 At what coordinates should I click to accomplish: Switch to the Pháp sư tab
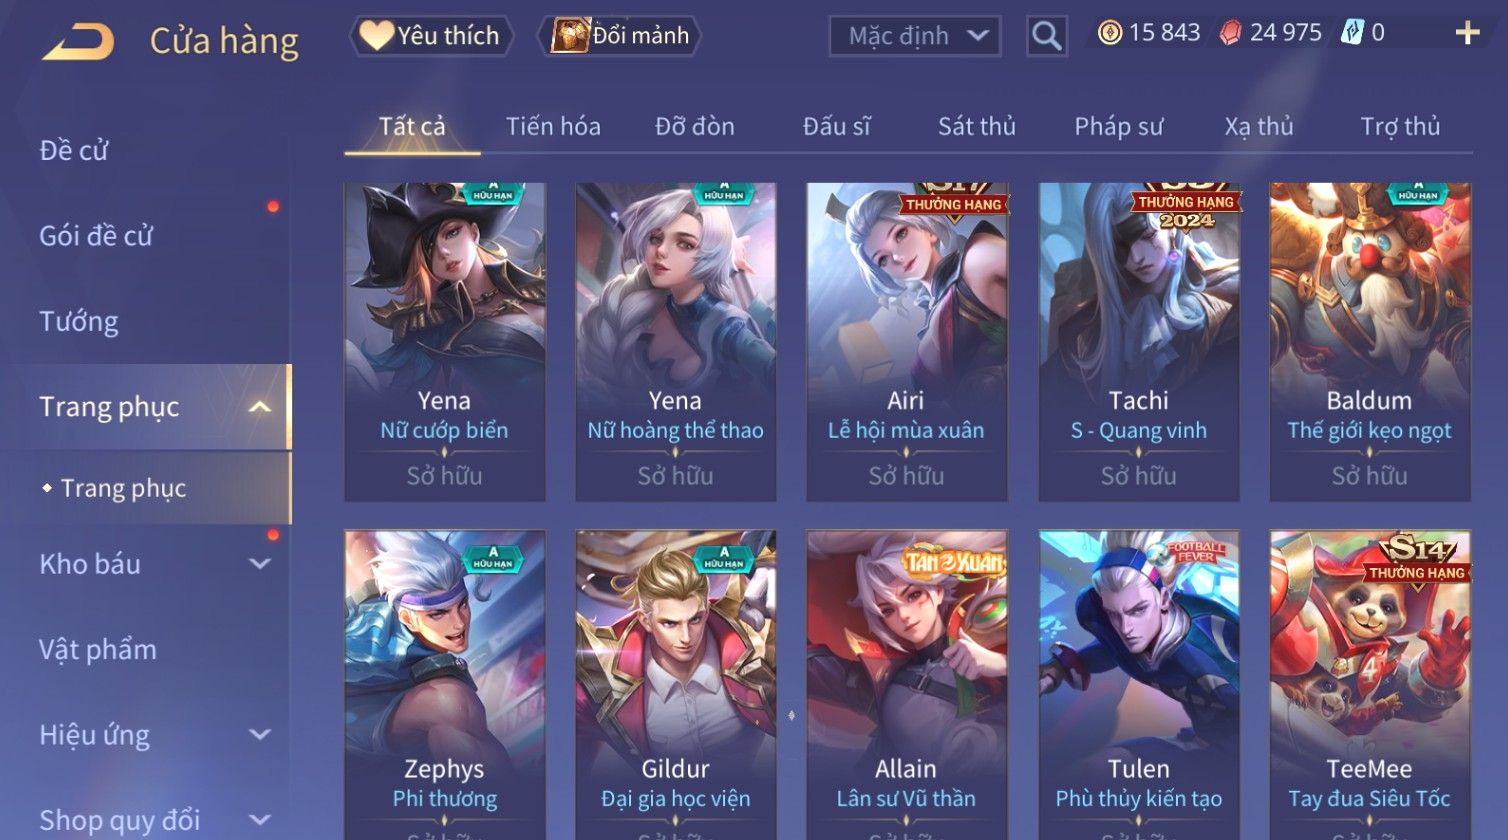(x=1118, y=126)
